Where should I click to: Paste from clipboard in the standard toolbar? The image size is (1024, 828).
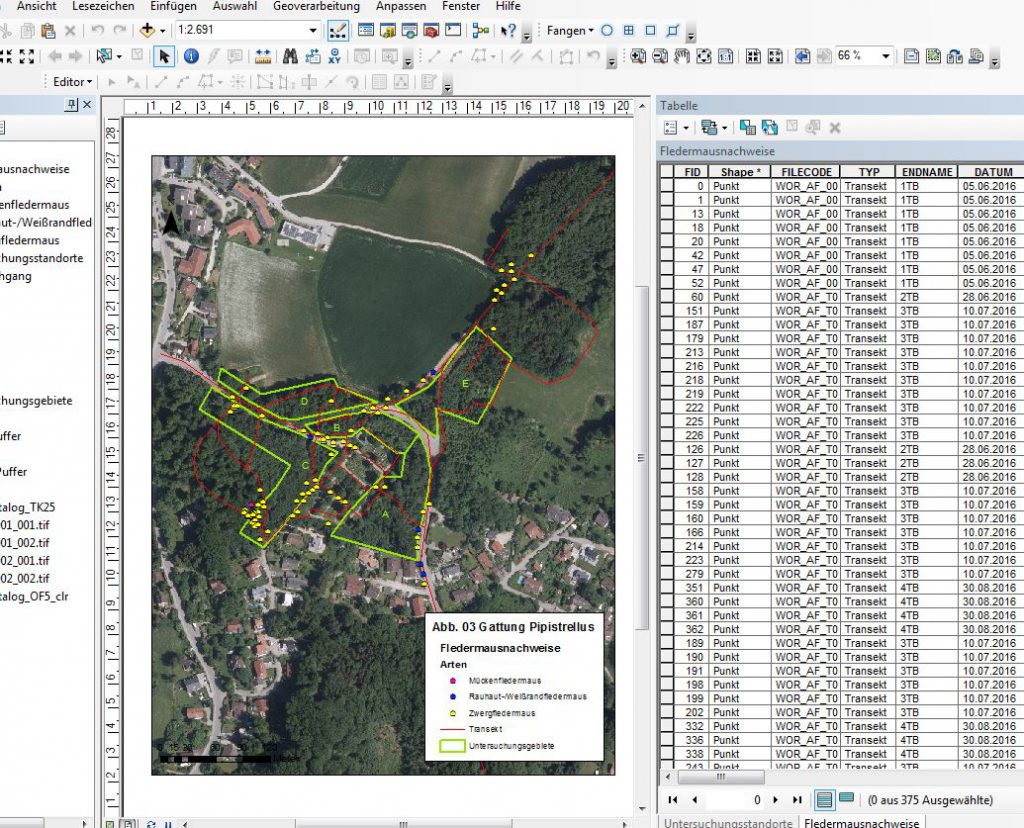(x=48, y=31)
